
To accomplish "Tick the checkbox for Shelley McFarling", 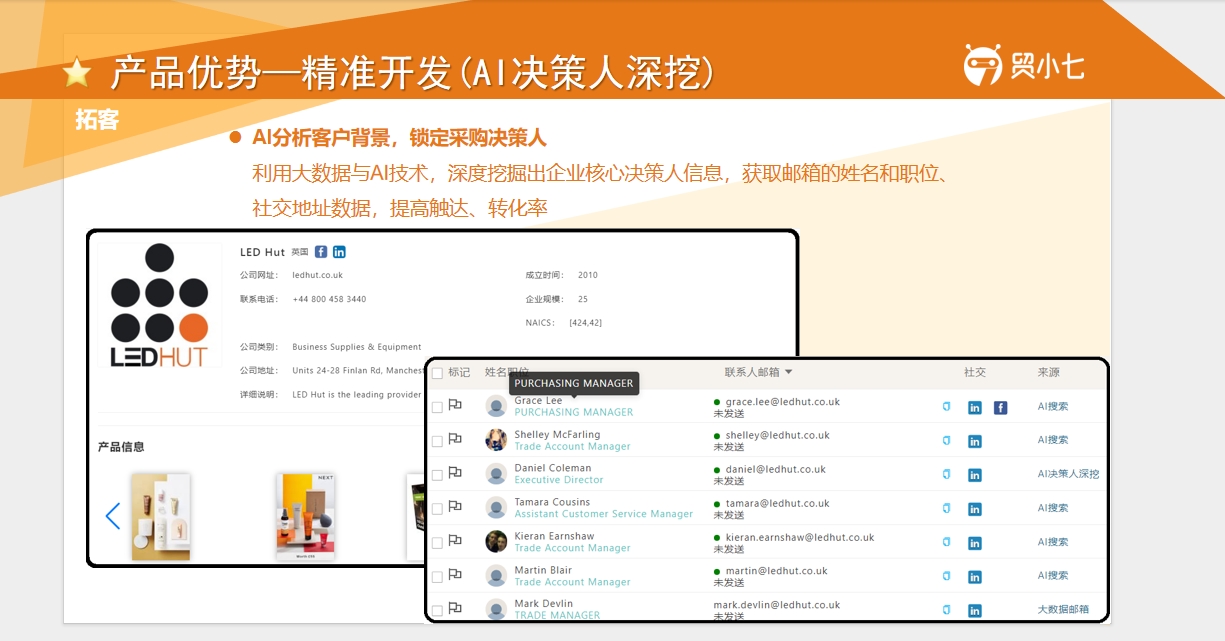I will click(x=437, y=442).
